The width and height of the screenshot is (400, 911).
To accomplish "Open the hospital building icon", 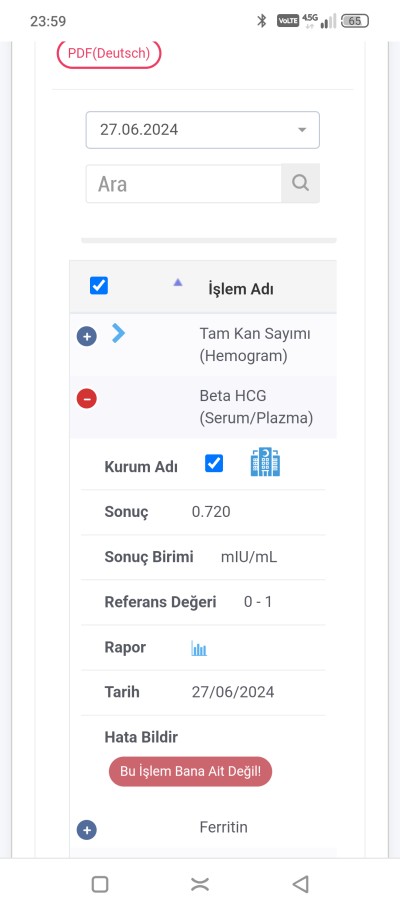I will pyautogui.click(x=265, y=462).
